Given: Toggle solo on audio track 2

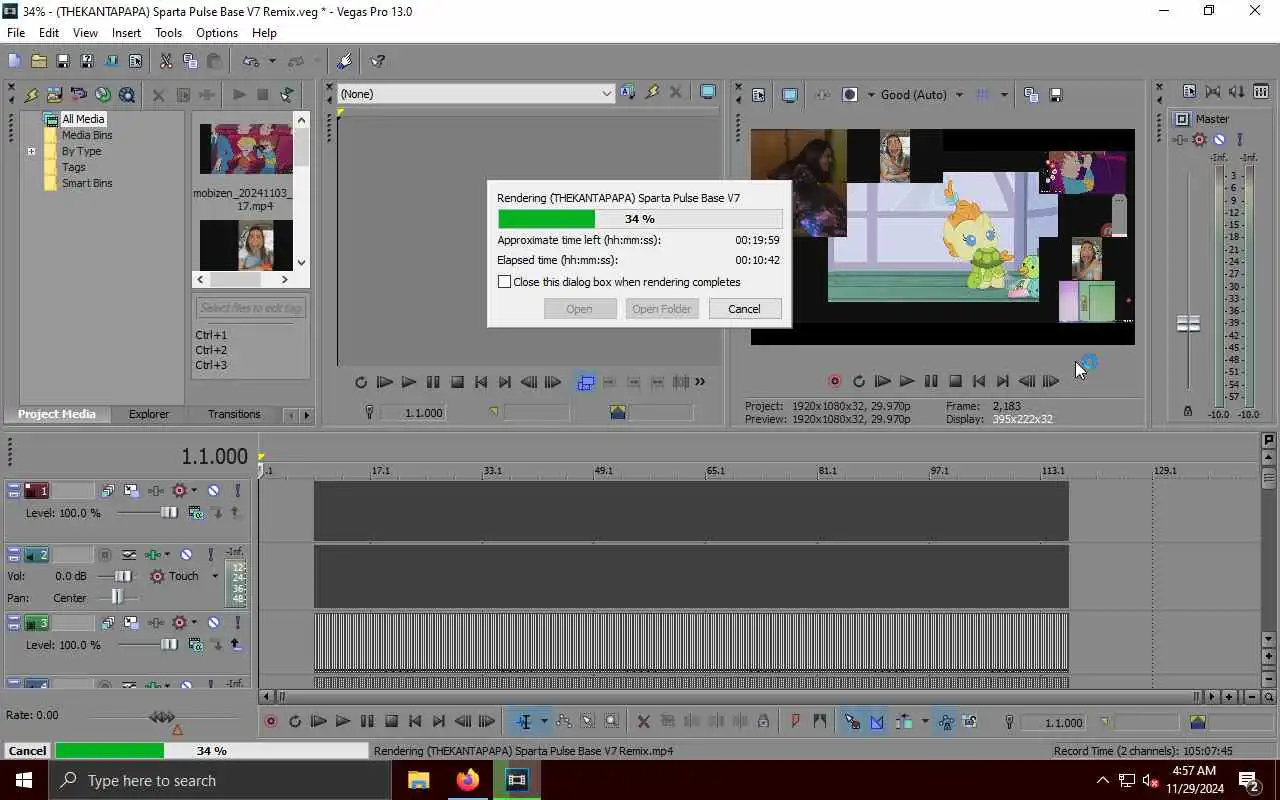Looking at the screenshot, I should 210,554.
